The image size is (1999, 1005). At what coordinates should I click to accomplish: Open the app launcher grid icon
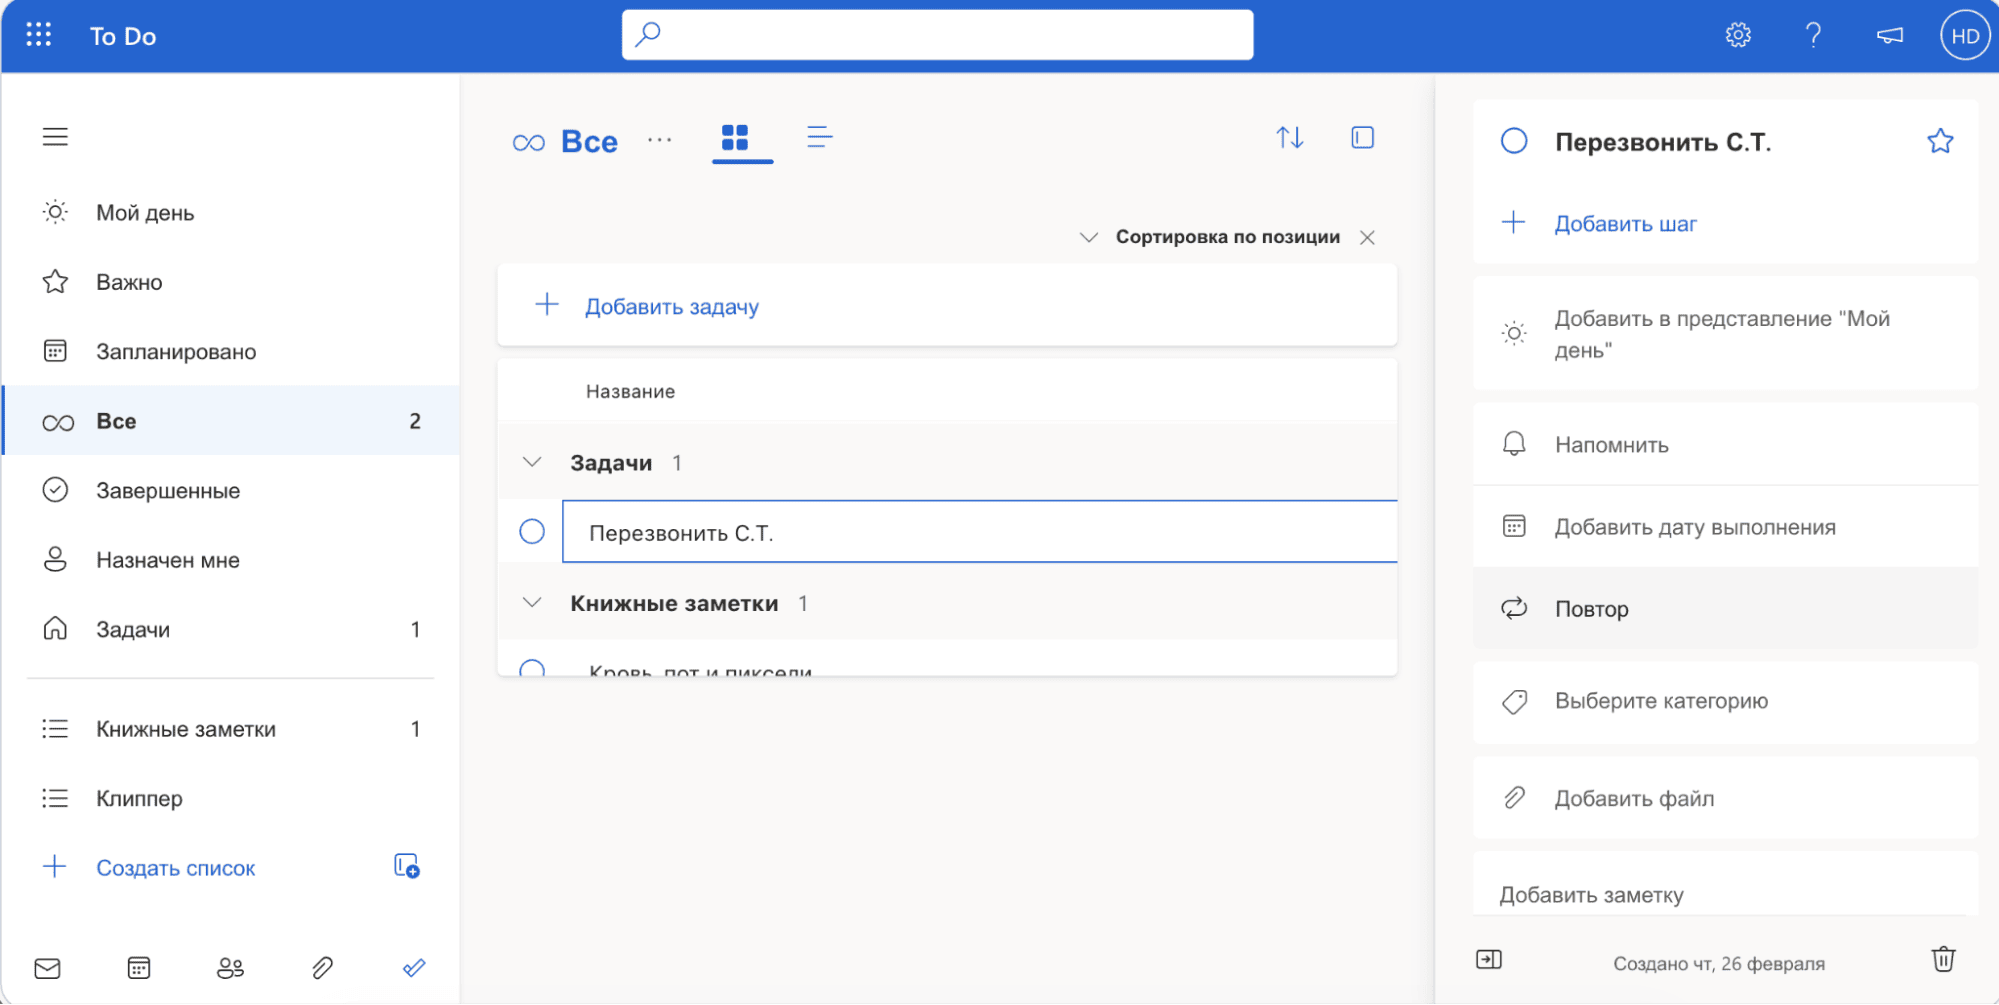38,35
